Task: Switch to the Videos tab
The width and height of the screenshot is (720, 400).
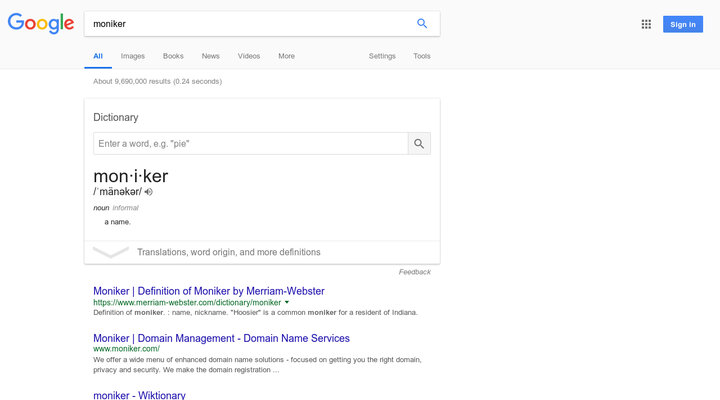Action: coord(249,56)
